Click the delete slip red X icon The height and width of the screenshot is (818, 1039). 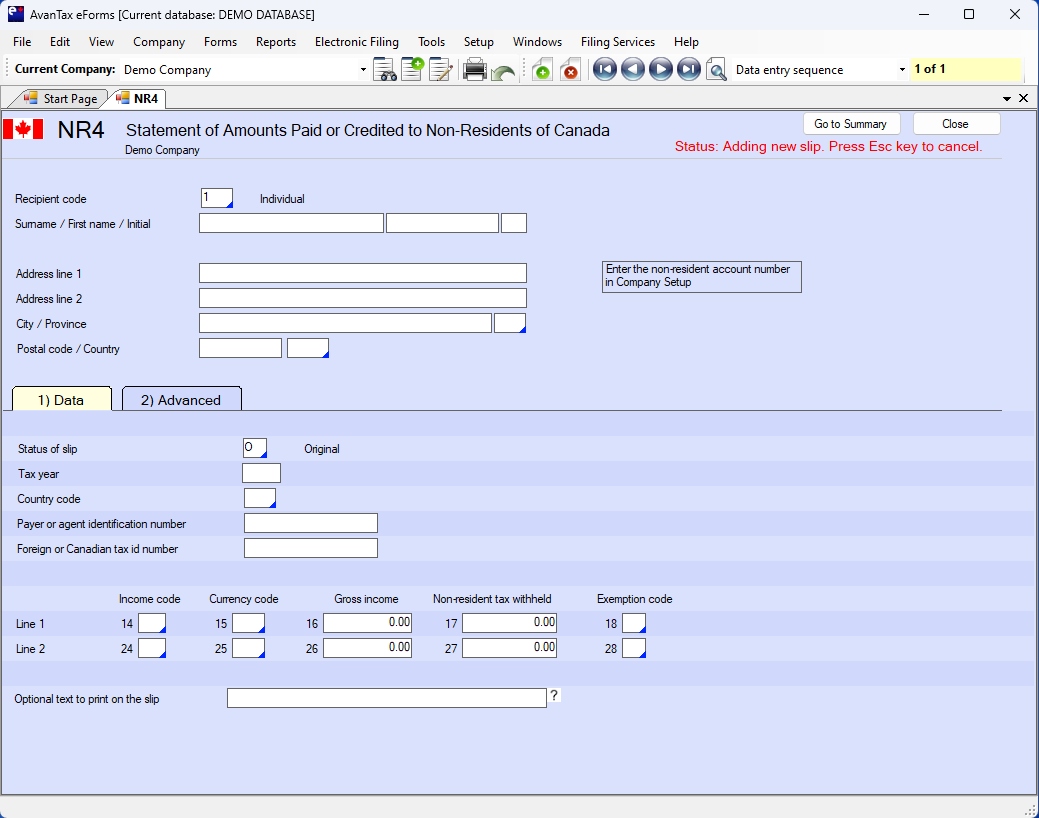[570, 70]
